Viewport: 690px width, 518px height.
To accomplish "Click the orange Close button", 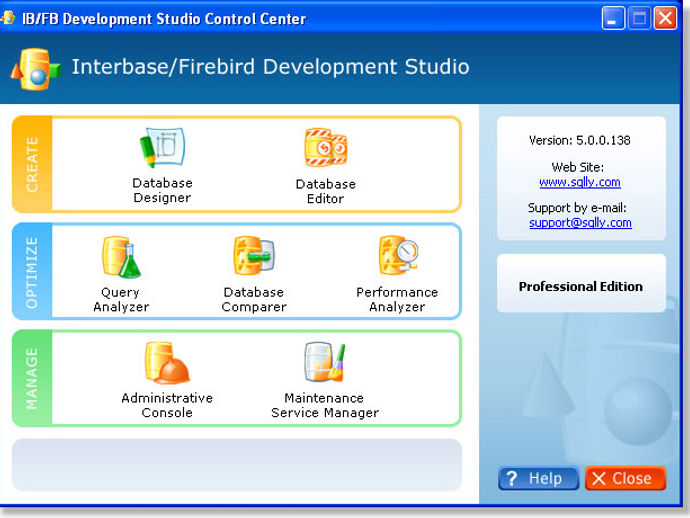I will point(625,478).
